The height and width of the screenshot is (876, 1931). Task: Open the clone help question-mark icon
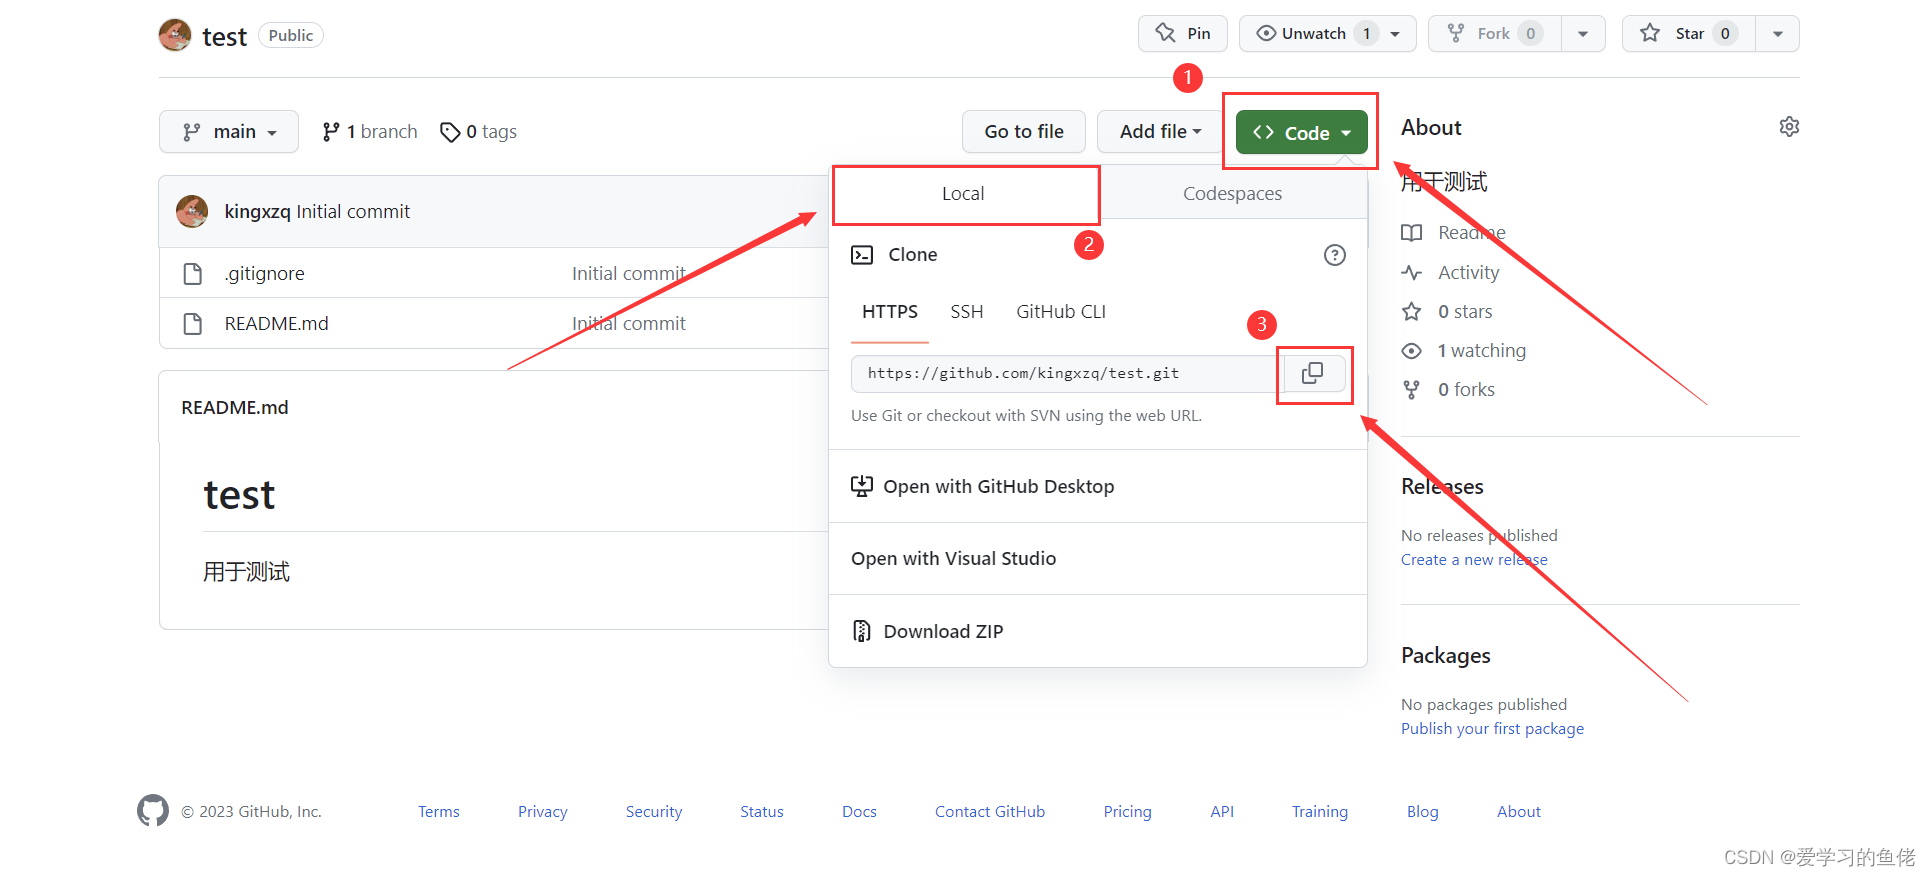coord(1334,255)
